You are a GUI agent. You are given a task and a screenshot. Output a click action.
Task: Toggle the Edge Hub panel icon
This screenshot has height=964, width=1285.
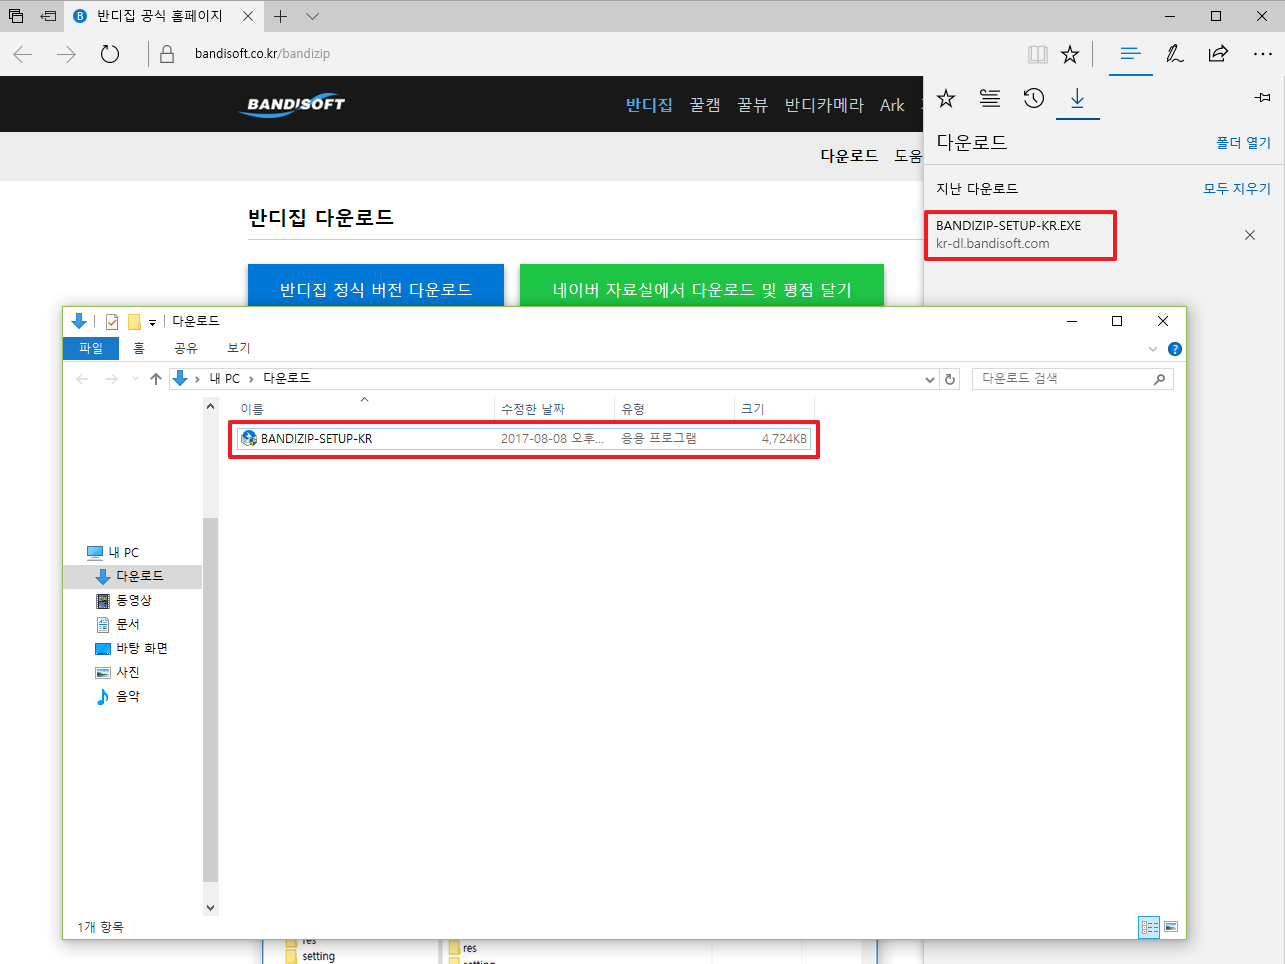coord(1130,54)
